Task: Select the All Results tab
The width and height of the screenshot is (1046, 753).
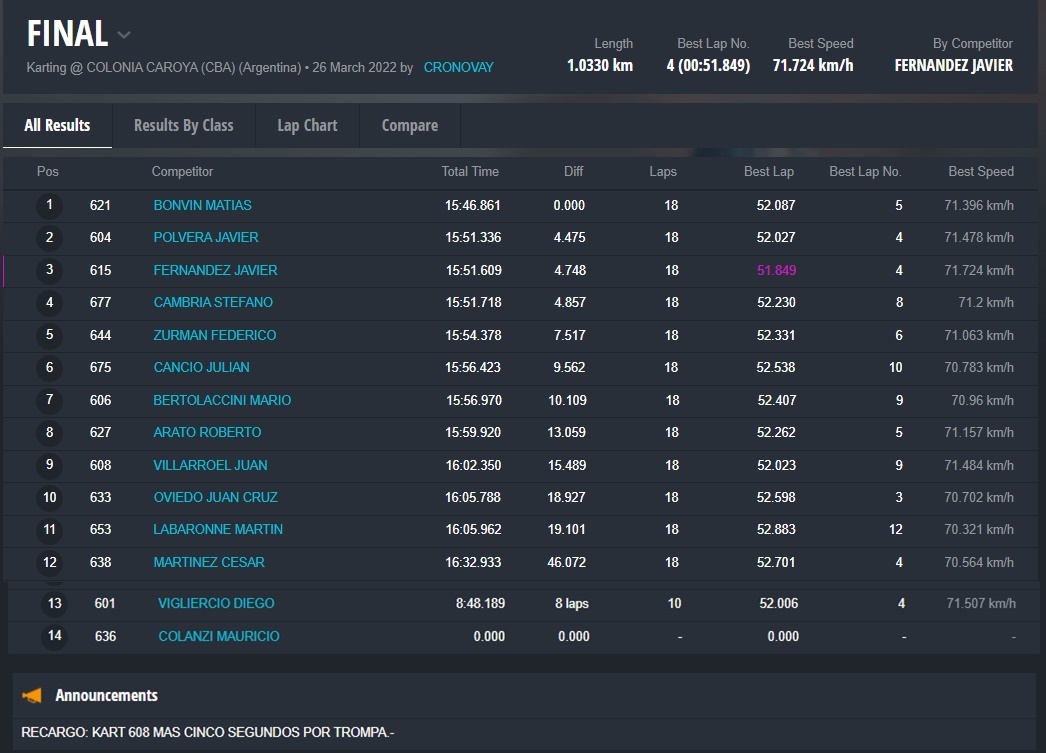Action: click(57, 125)
